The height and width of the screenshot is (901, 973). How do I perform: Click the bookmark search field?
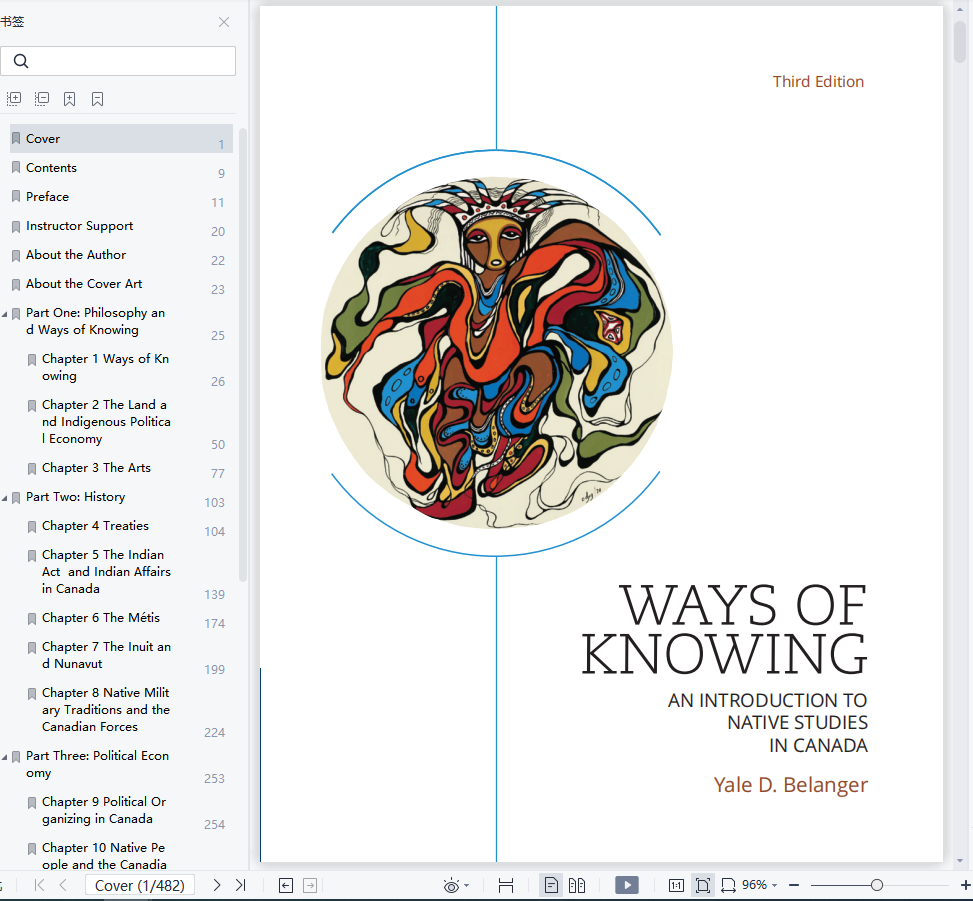(x=118, y=61)
